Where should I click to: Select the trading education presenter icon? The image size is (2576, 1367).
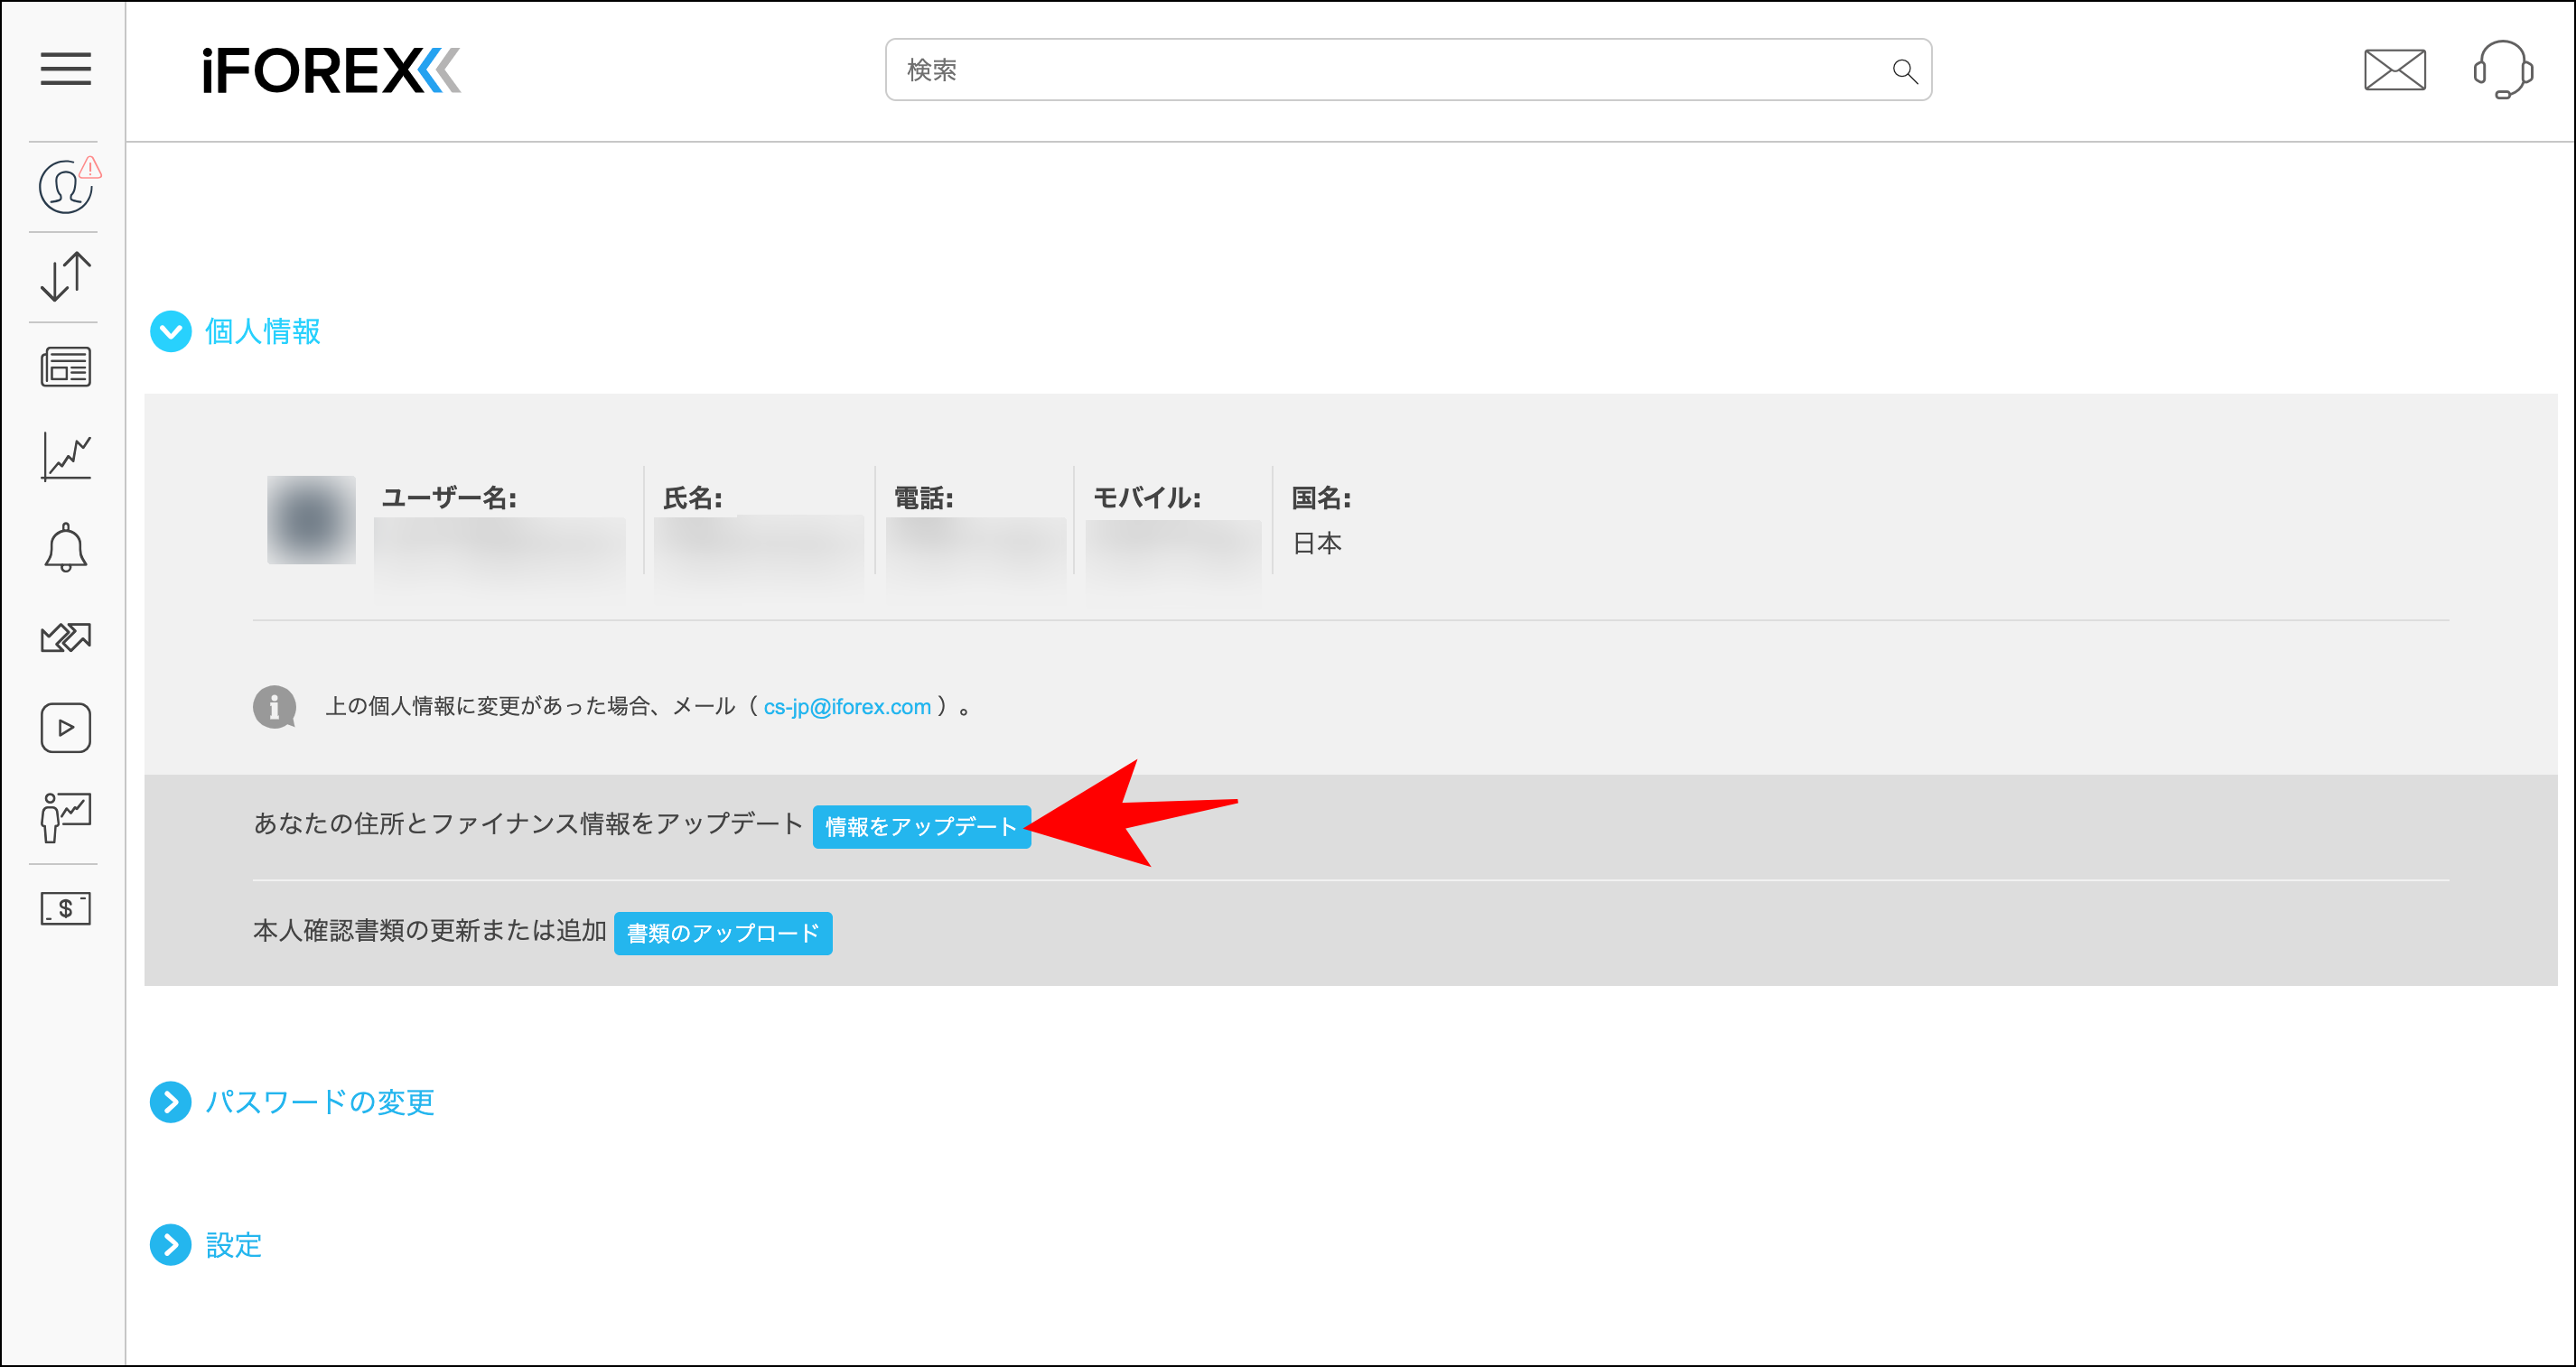pyautogui.click(x=64, y=817)
